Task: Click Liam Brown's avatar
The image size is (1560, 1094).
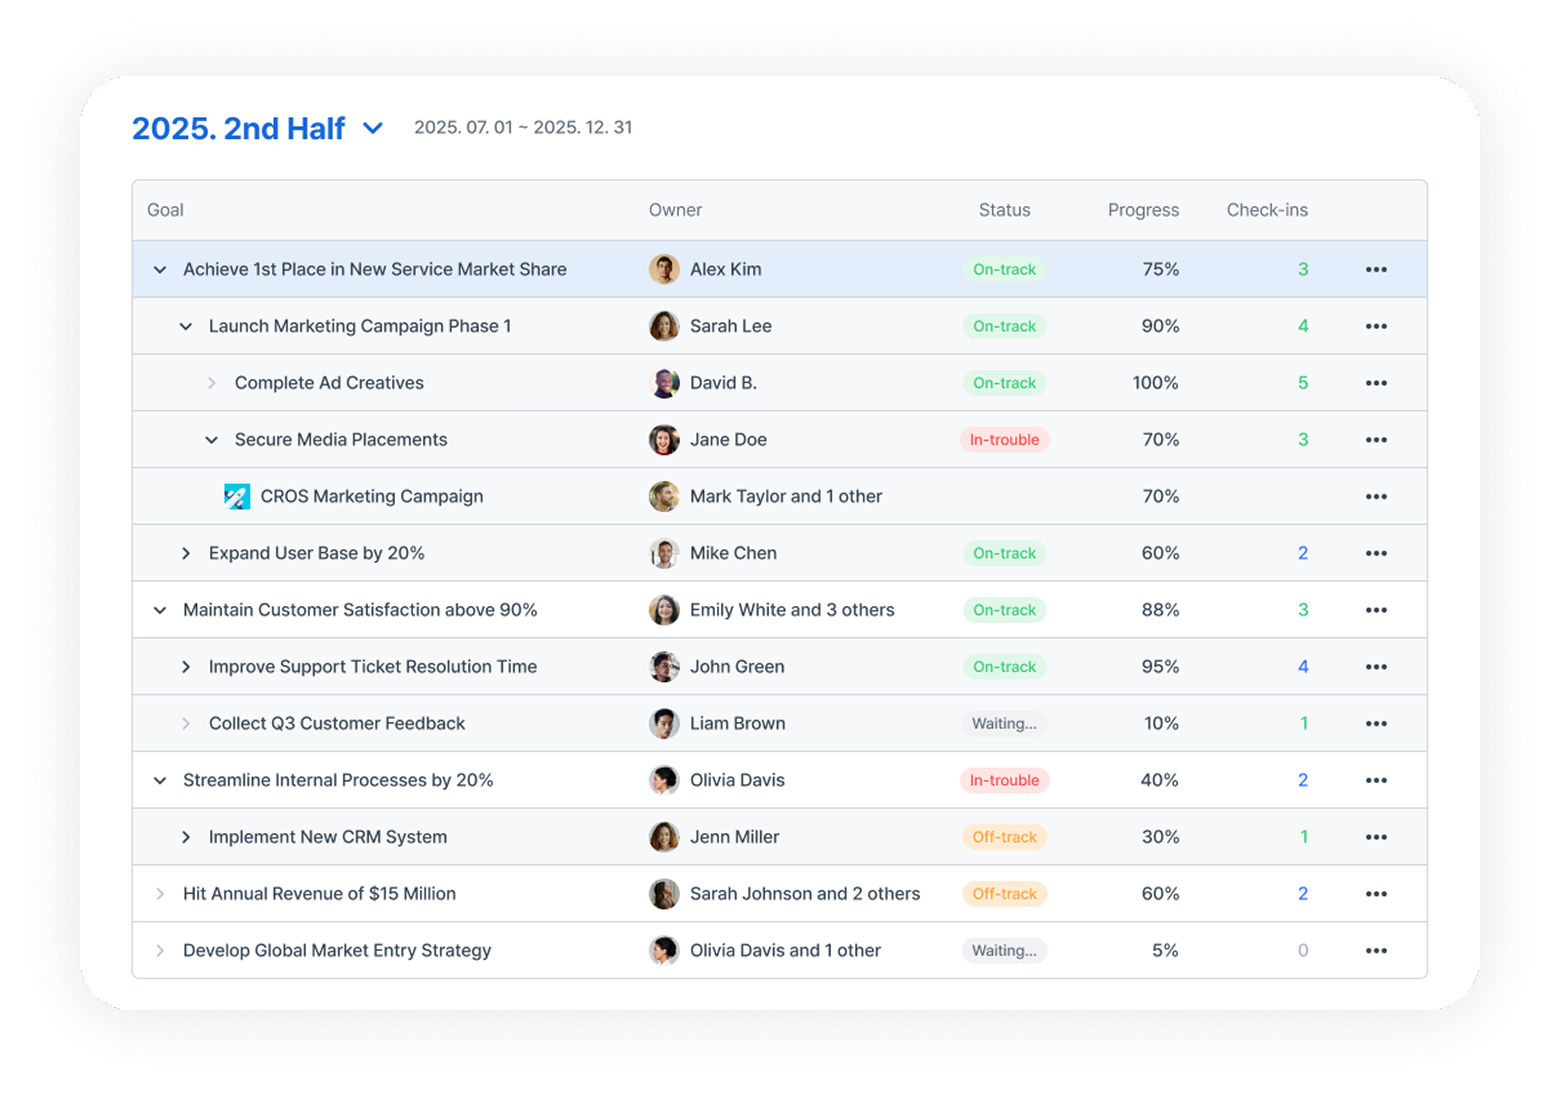Action: click(x=664, y=723)
